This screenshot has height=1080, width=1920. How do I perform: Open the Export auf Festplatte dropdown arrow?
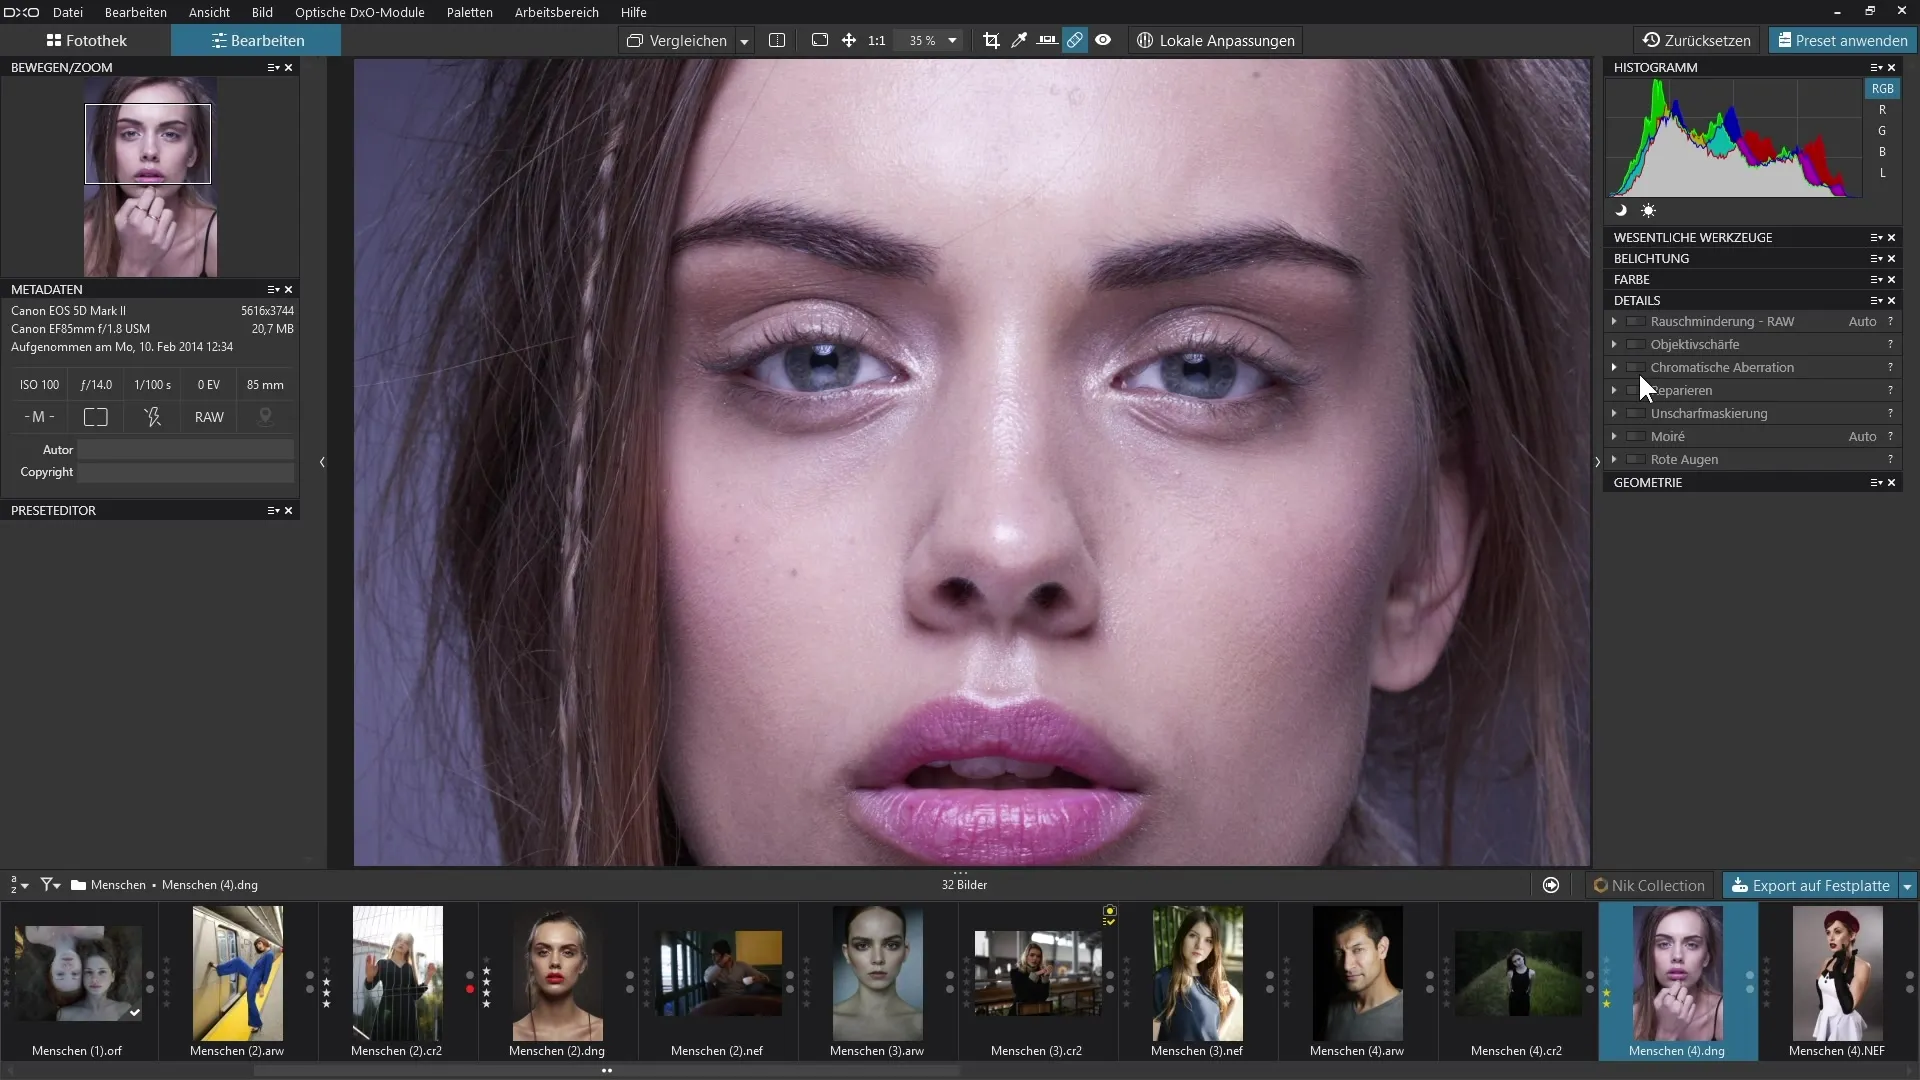pos(1907,886)
